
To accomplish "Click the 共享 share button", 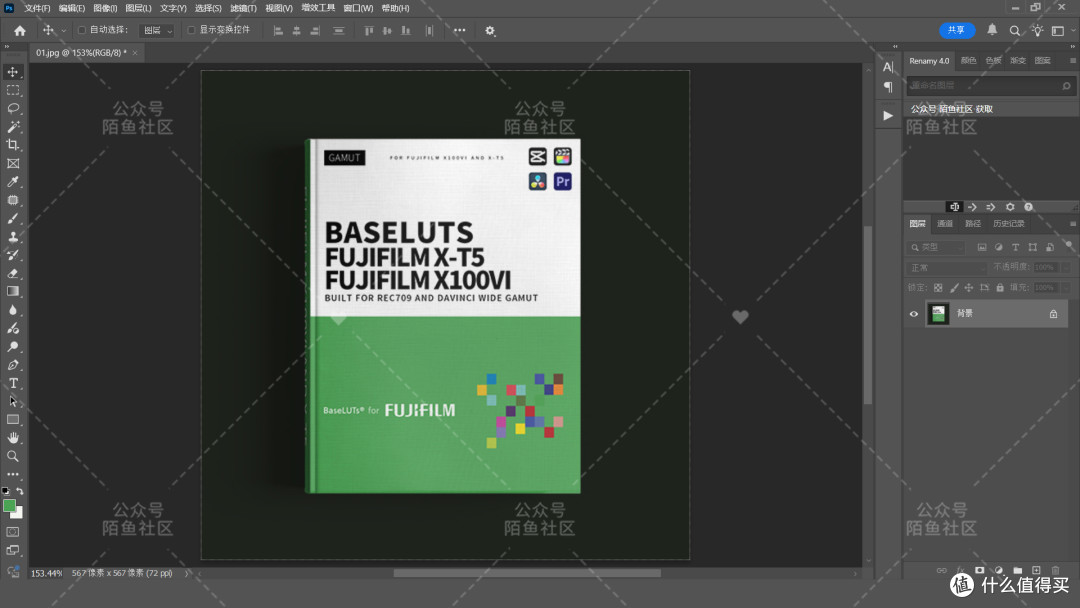I will click(957, 30).
